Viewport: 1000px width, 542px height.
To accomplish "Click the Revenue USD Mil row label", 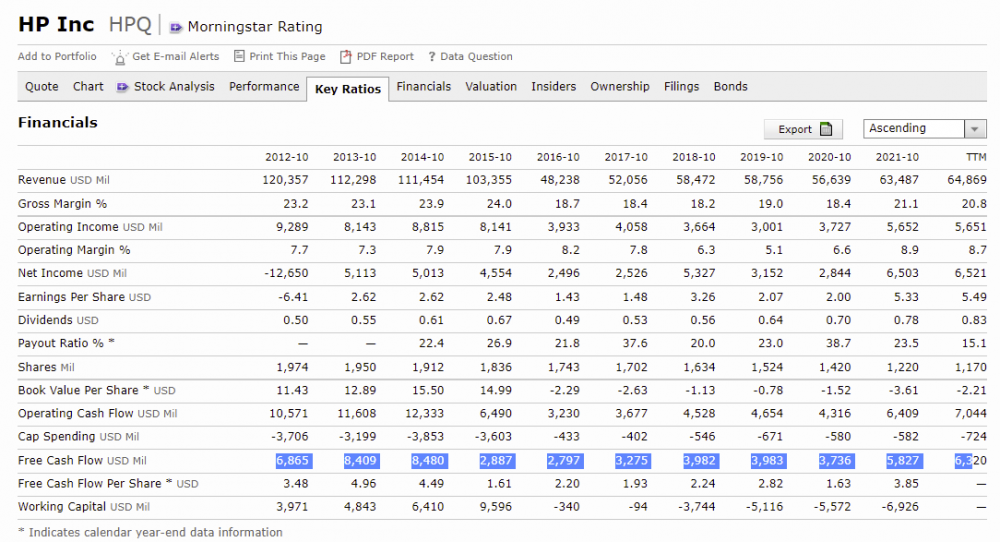I will [64, 180].
